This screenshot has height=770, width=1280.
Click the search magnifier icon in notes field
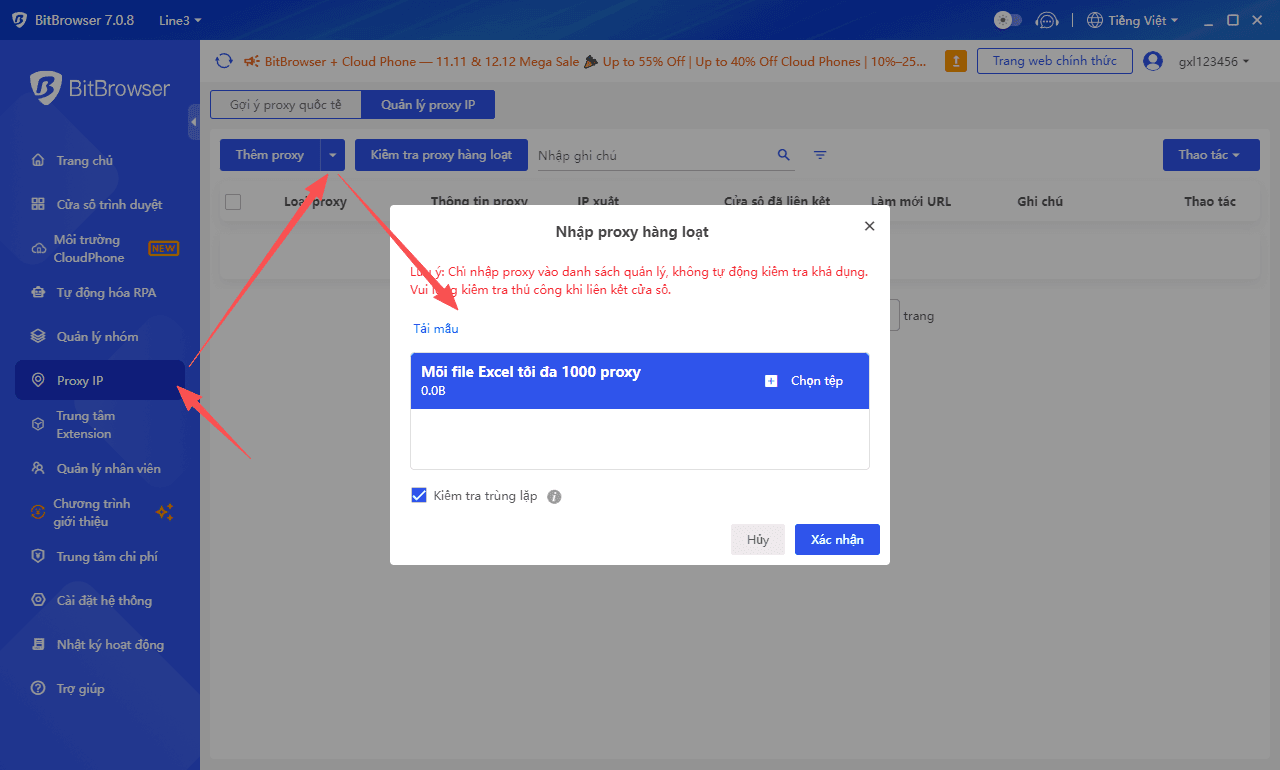coord(784,155)
